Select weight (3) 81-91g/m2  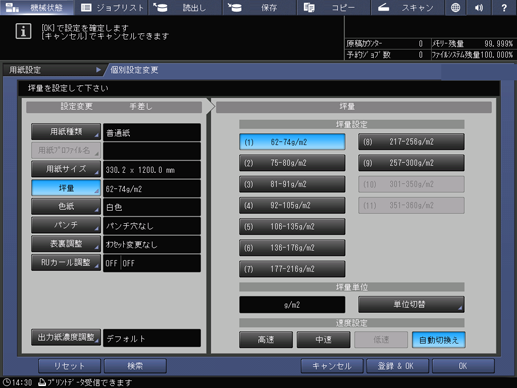pyautogui.click(x=292, y=184)
